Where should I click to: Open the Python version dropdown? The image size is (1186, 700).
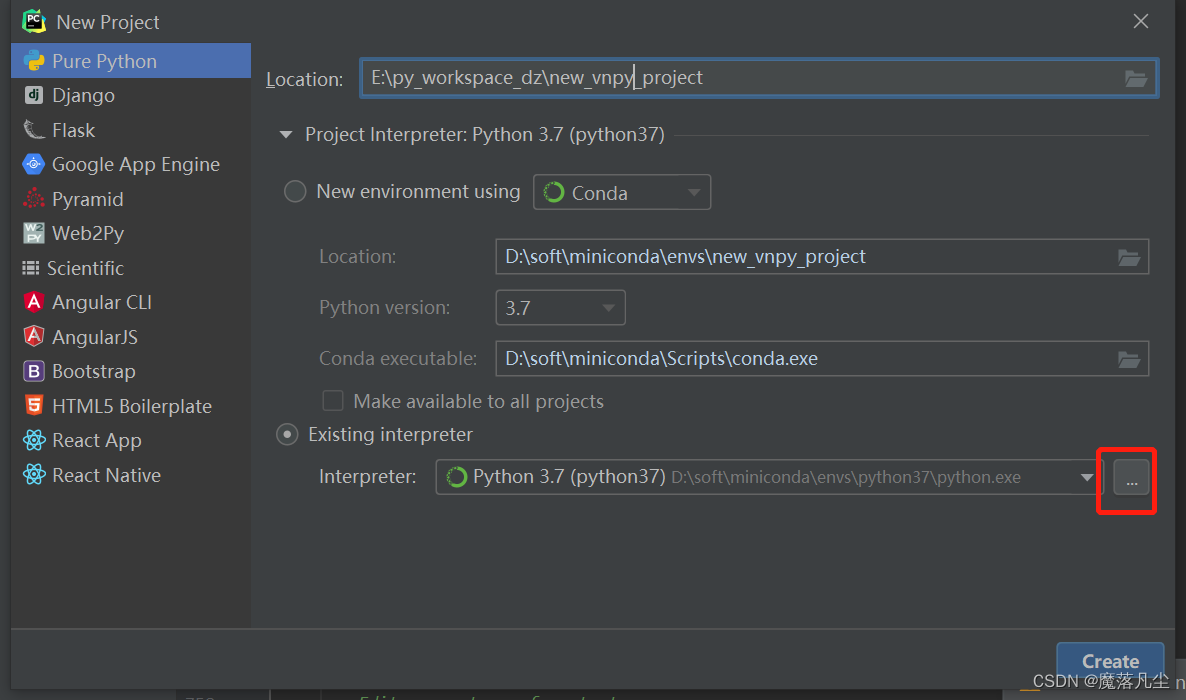pyautogui.click(x=560, y=308)
